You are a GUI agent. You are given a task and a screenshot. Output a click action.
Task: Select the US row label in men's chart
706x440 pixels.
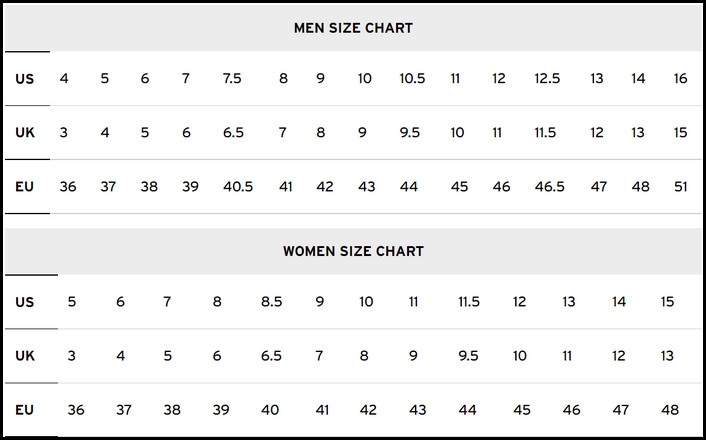[25, 78]
